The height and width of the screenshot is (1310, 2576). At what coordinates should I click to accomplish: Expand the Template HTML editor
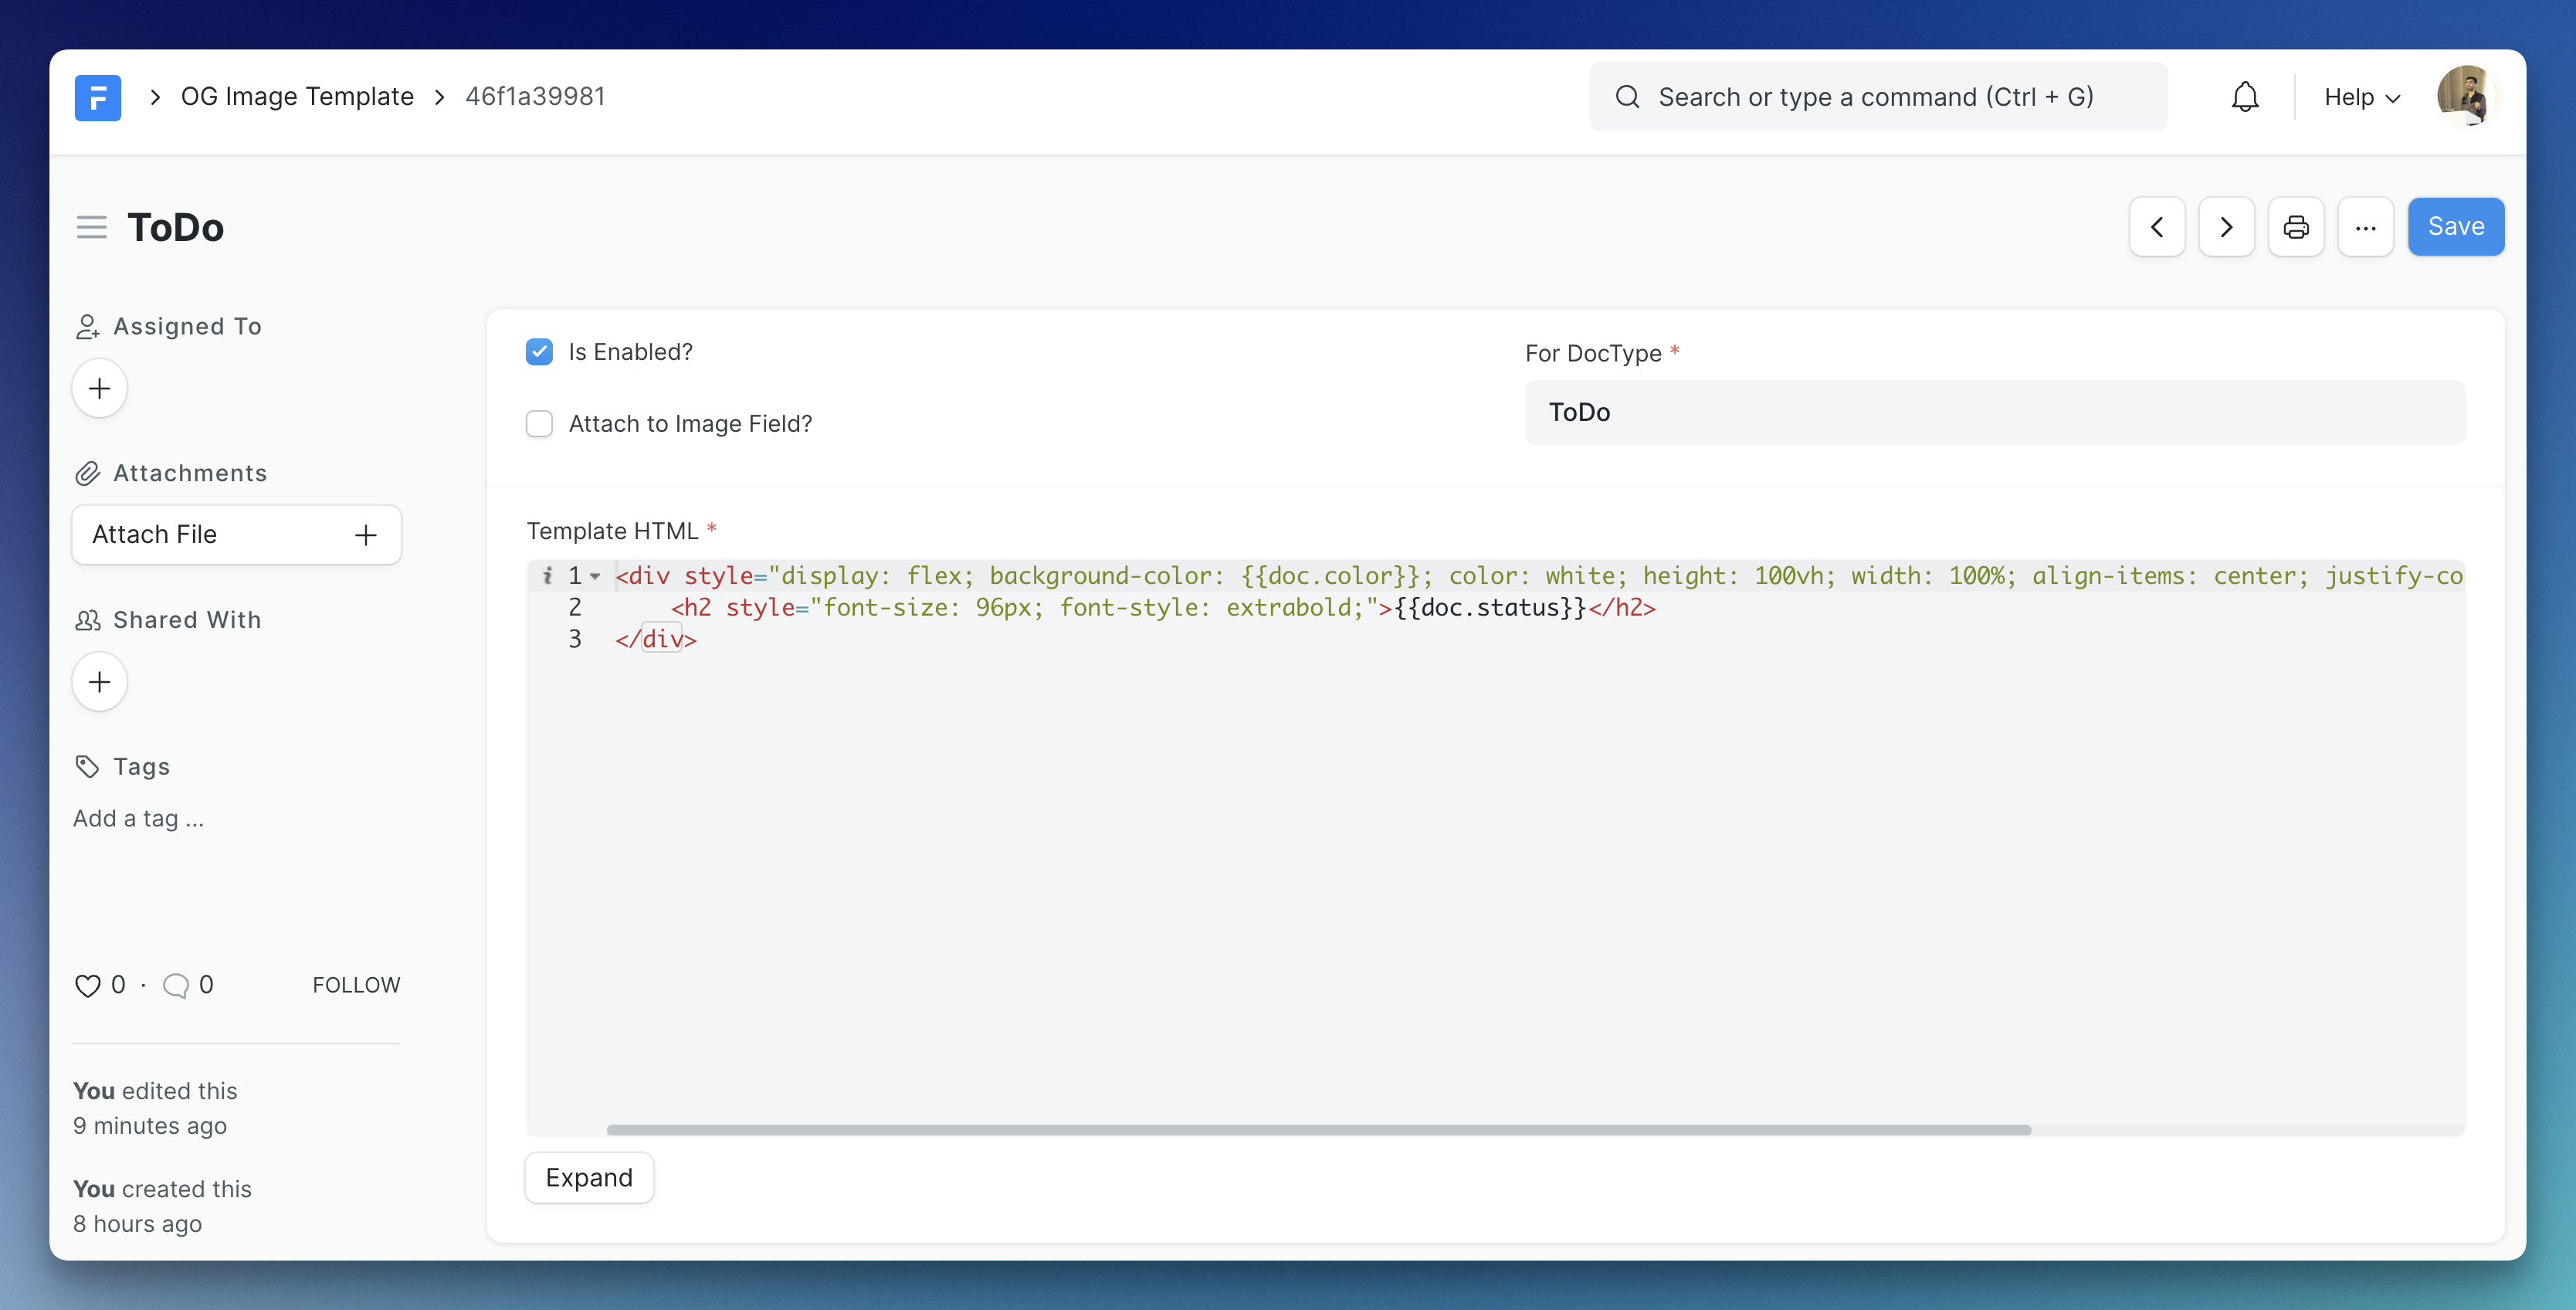click(589, 1176)
